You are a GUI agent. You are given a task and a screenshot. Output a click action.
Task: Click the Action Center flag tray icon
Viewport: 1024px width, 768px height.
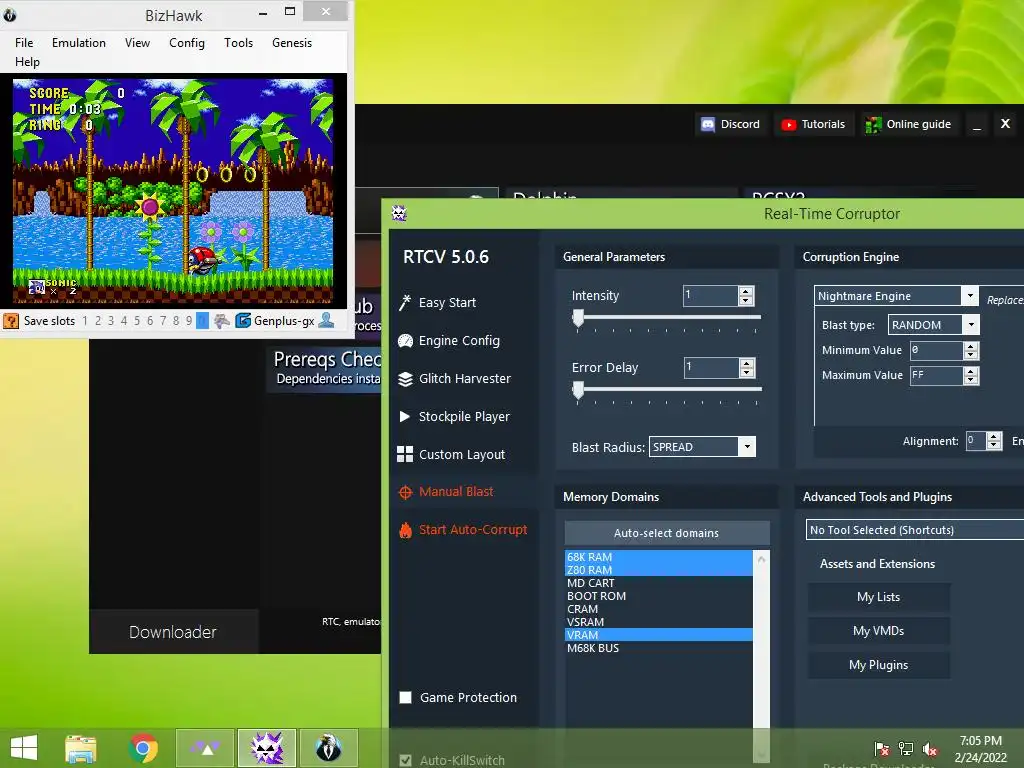[x=882, y=748]
